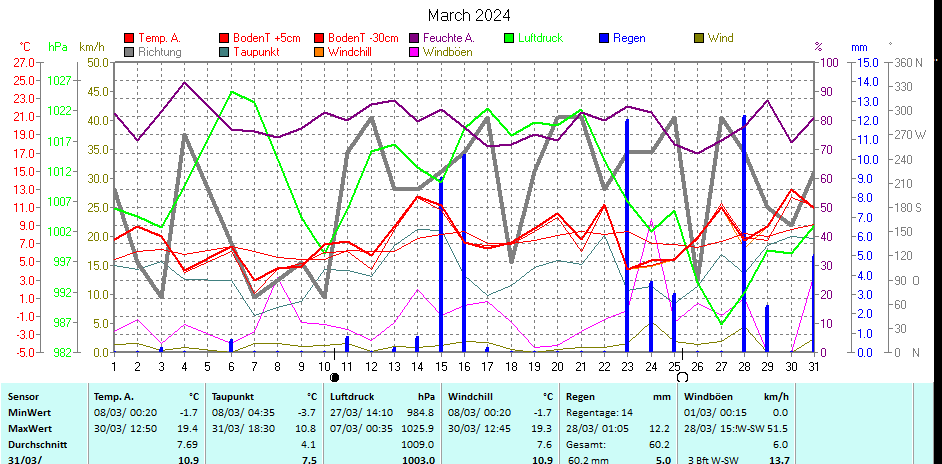The image size is (942, 464).
Task: Click the Temp. A. legend label
Action: pos(159,38)
